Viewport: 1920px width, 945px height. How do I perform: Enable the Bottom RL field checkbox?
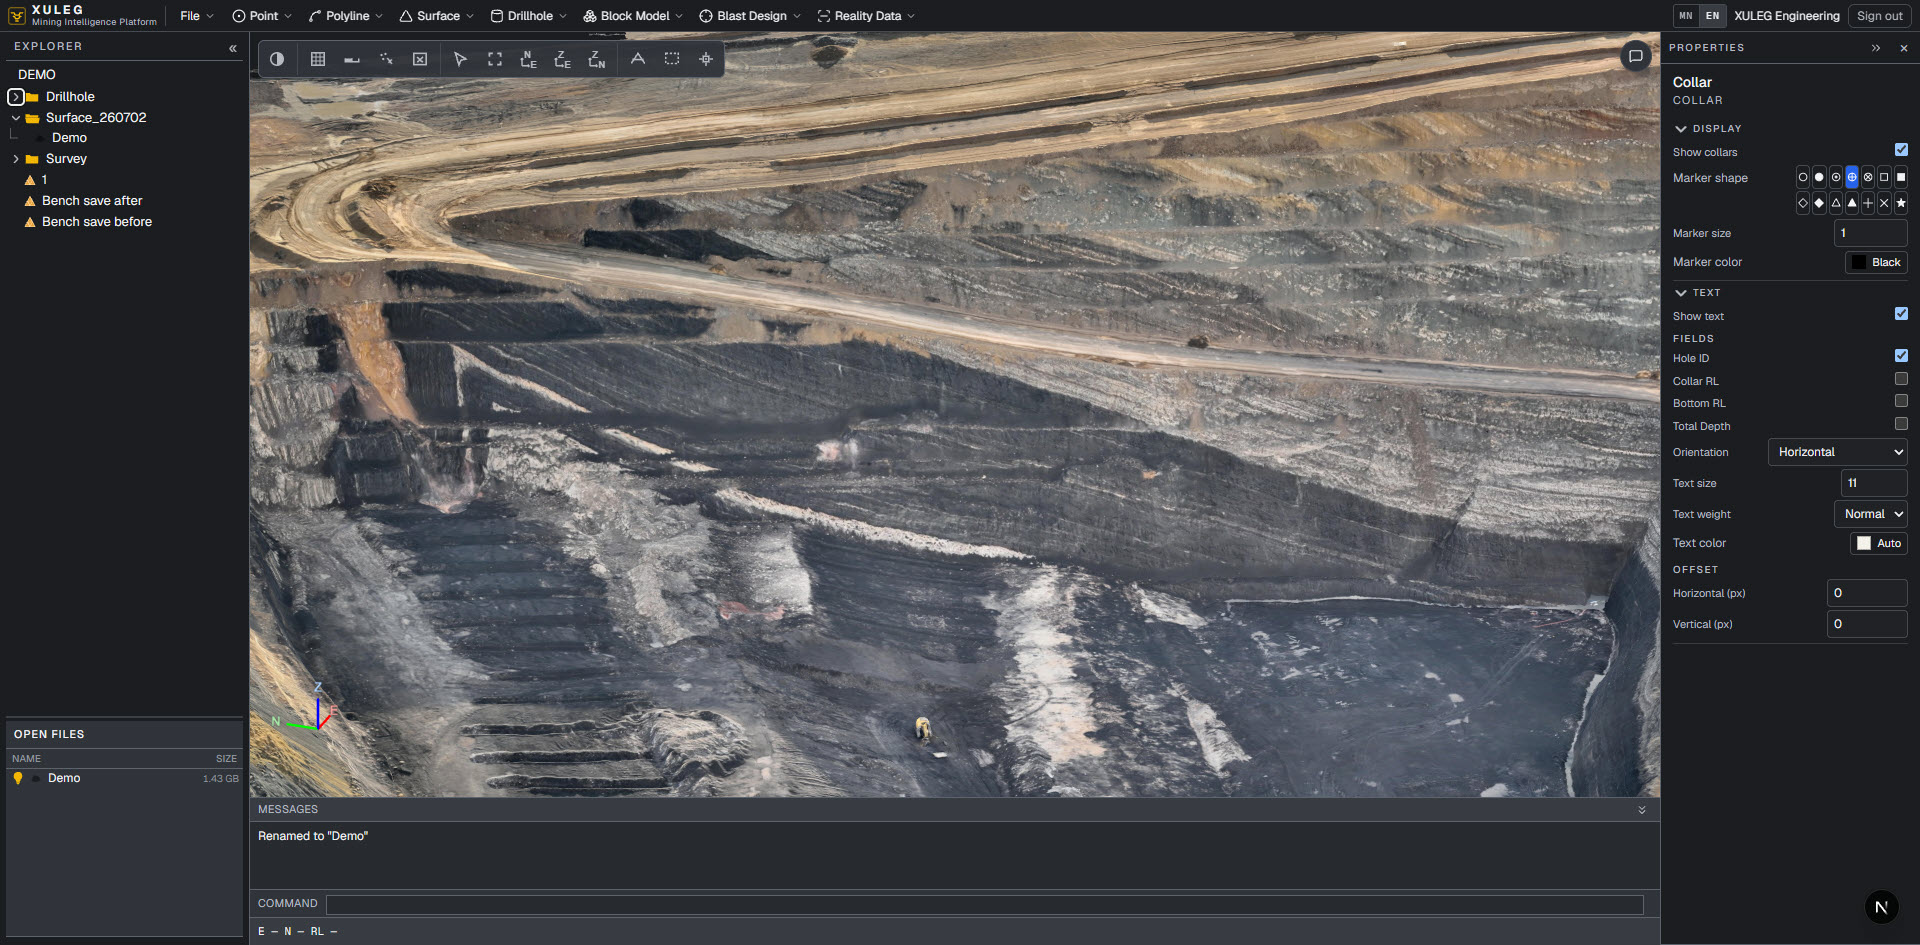(1901, 401)
